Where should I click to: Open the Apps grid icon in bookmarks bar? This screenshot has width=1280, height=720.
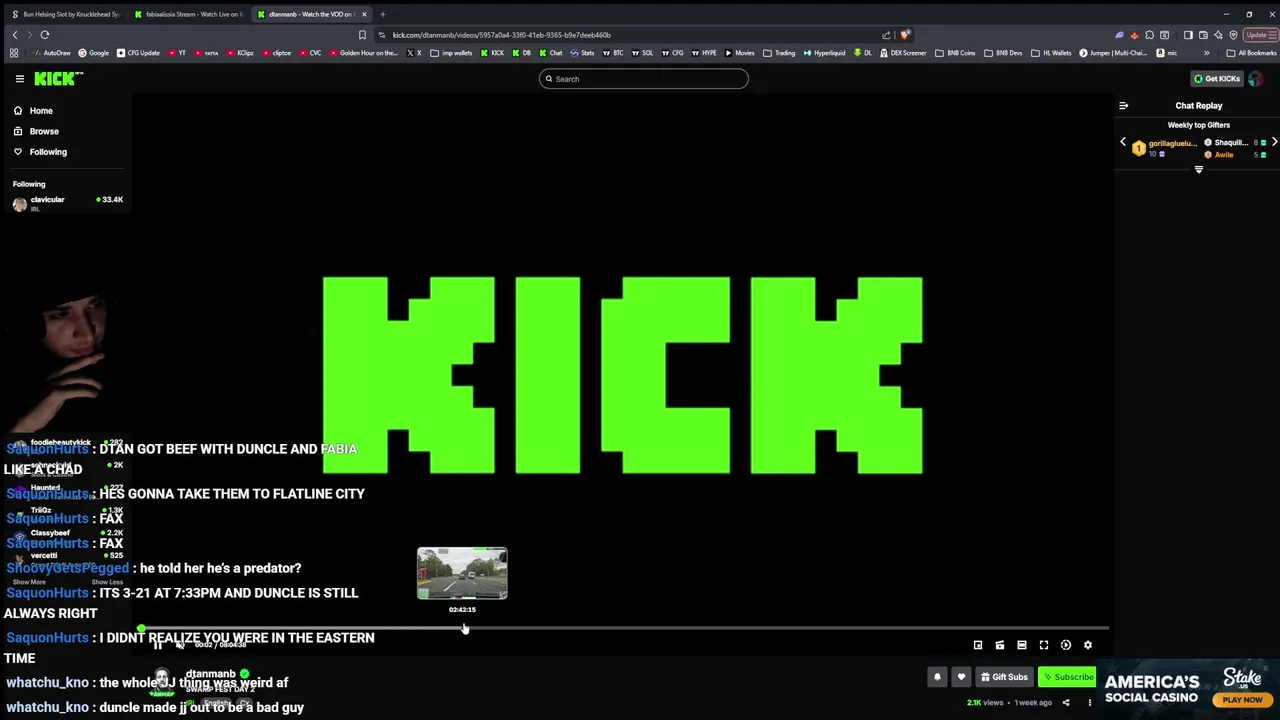(x=13, y=53)
